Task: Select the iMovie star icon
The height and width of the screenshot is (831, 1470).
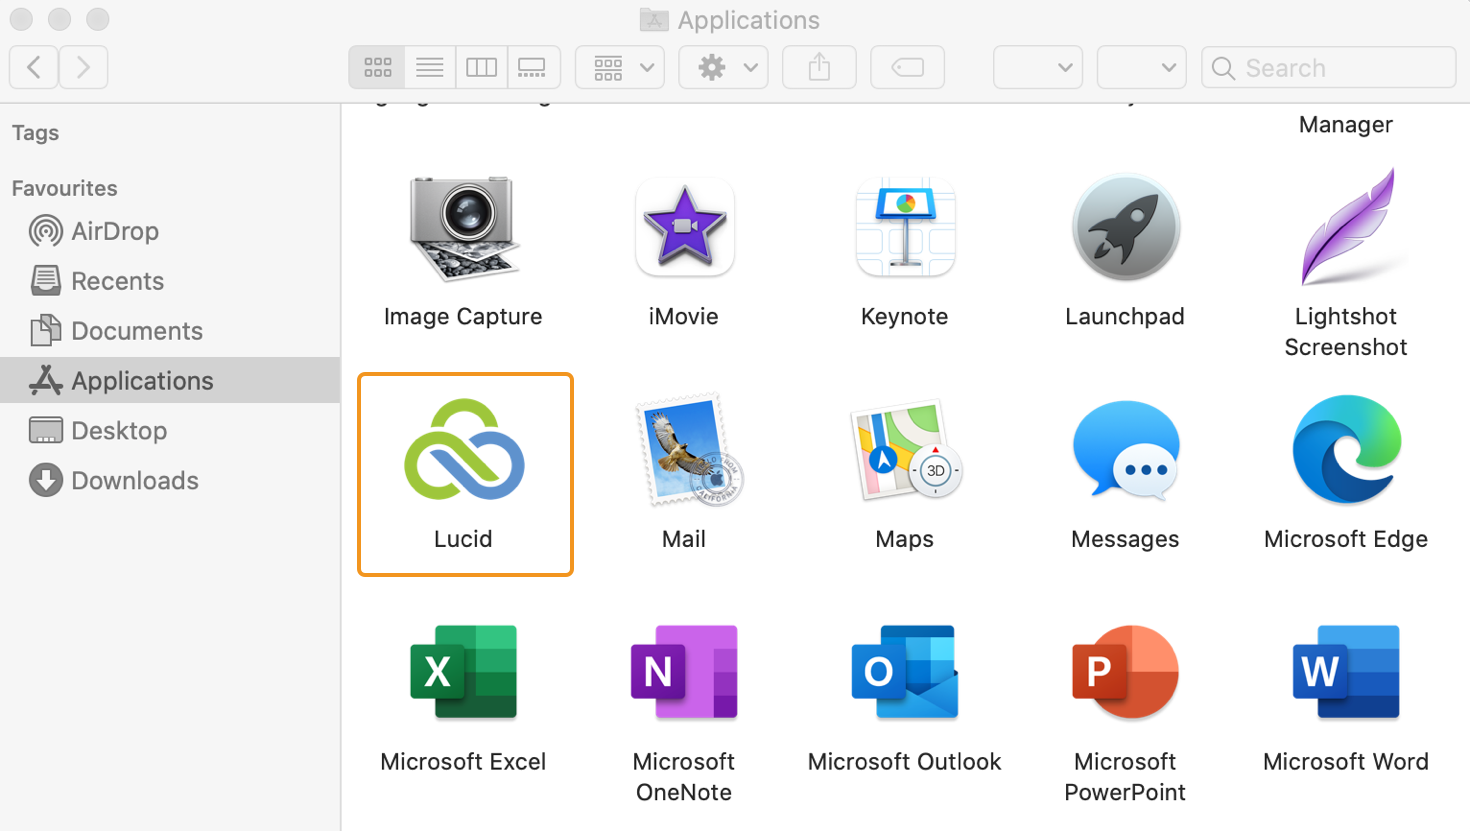Action: pos(684,227)
